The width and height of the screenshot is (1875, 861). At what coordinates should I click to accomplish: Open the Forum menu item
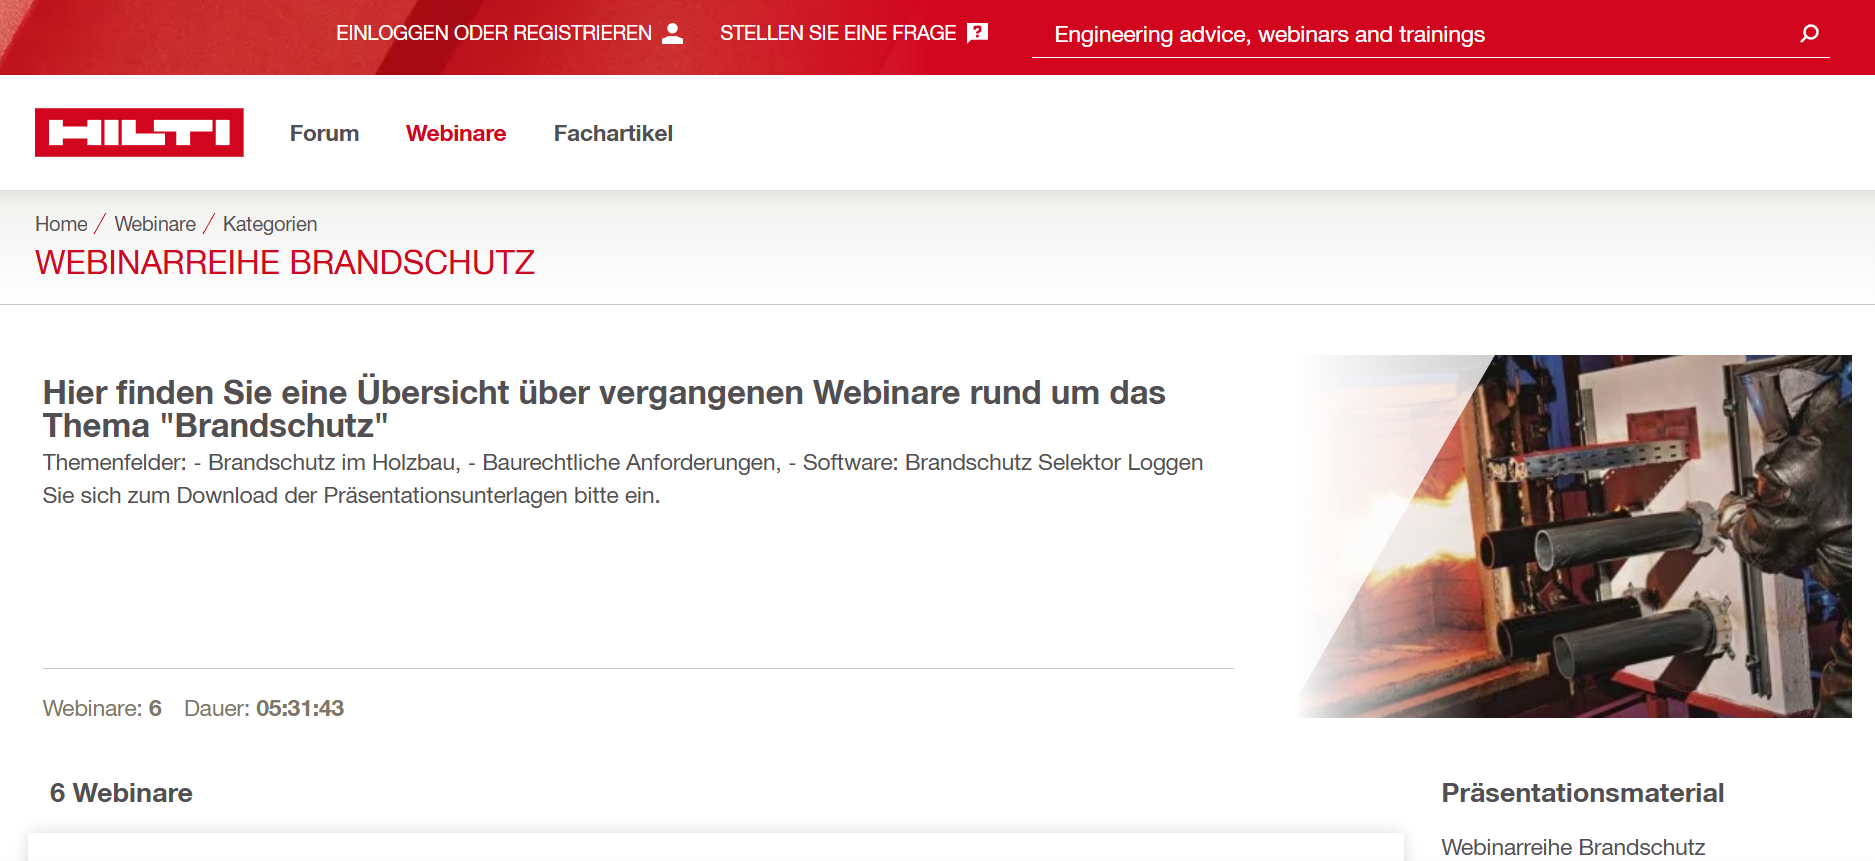(324, 133)
